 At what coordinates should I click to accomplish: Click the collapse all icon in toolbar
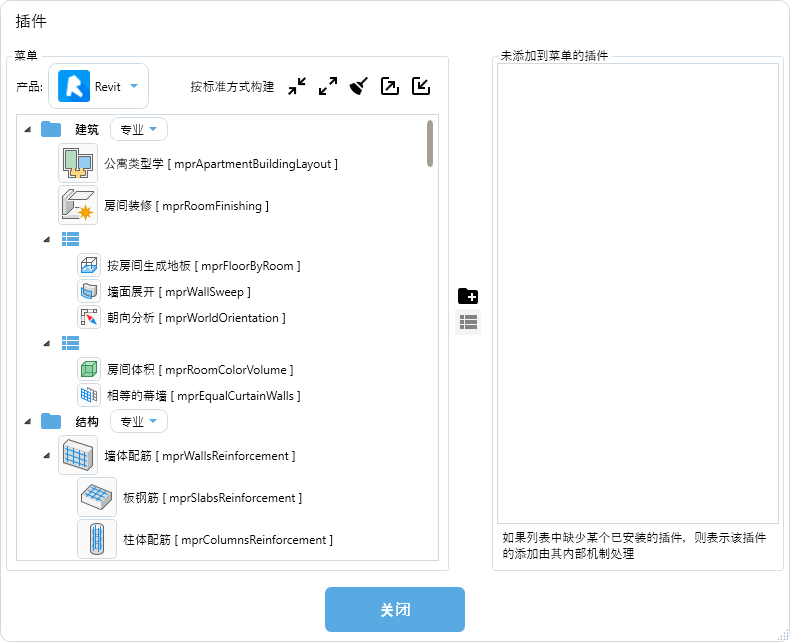pos(297,87)
